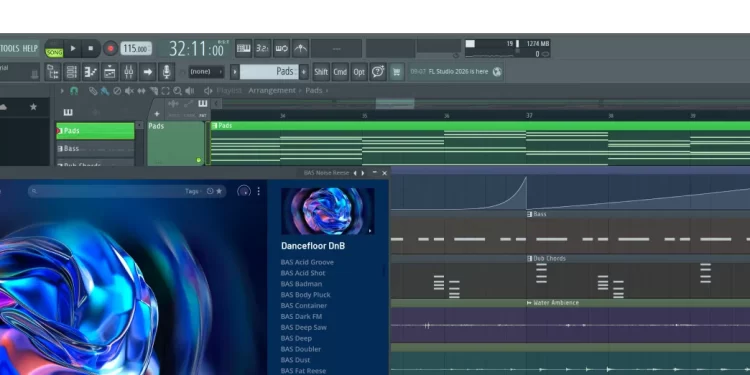750x375 pixels.
Task: Toggle the green mute LED on Pads track
Action: pyautogui.click(x=199, y=160)
